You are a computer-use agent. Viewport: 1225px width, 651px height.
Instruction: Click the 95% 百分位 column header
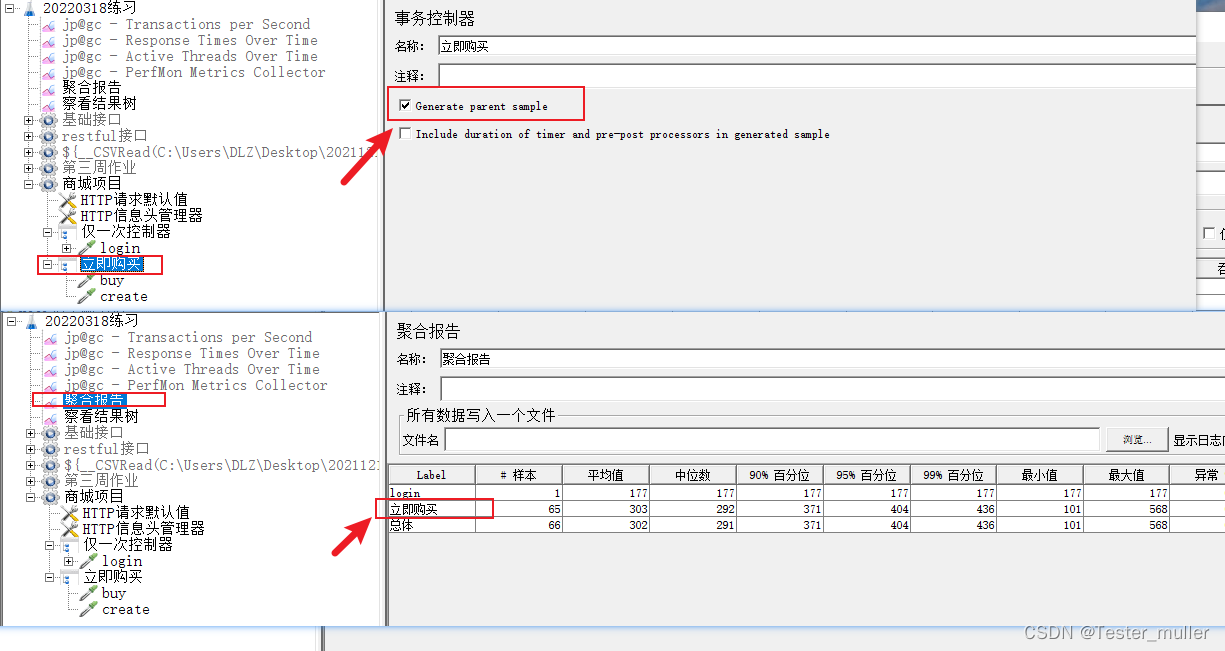click(x=867, y=475)
